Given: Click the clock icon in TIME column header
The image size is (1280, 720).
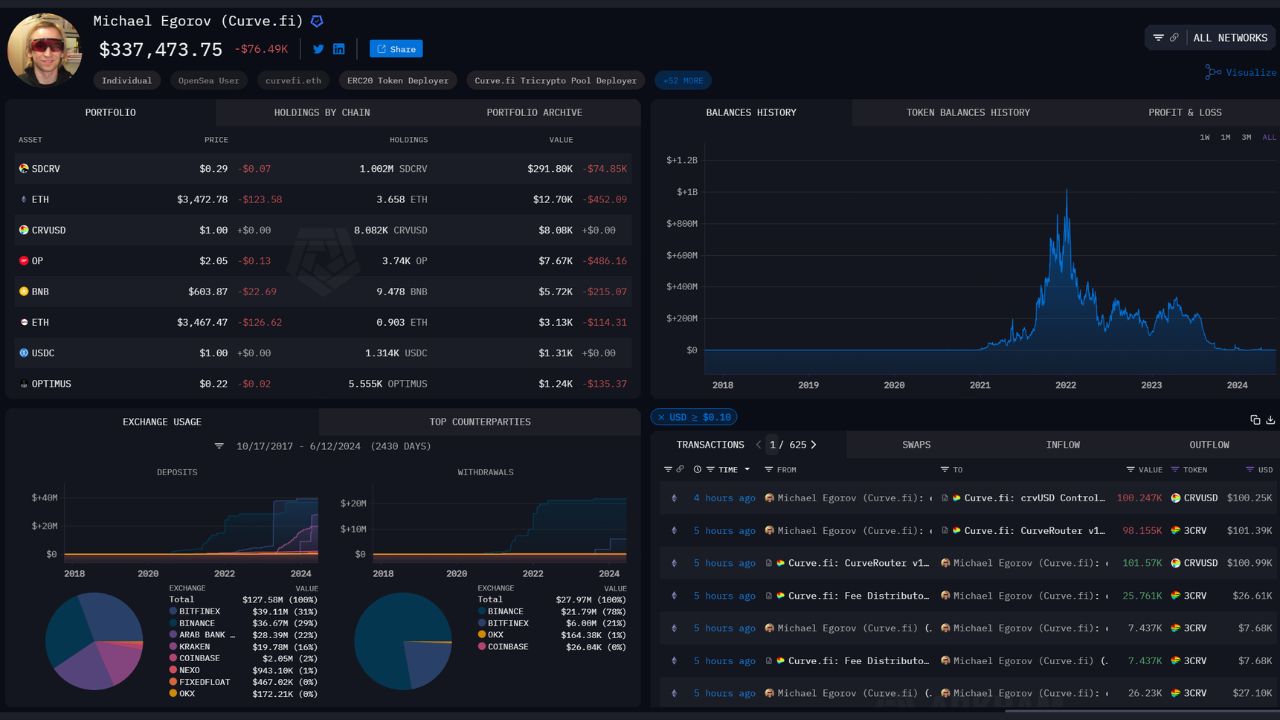Looking at the screenshot, I should [x=698, y=469].
